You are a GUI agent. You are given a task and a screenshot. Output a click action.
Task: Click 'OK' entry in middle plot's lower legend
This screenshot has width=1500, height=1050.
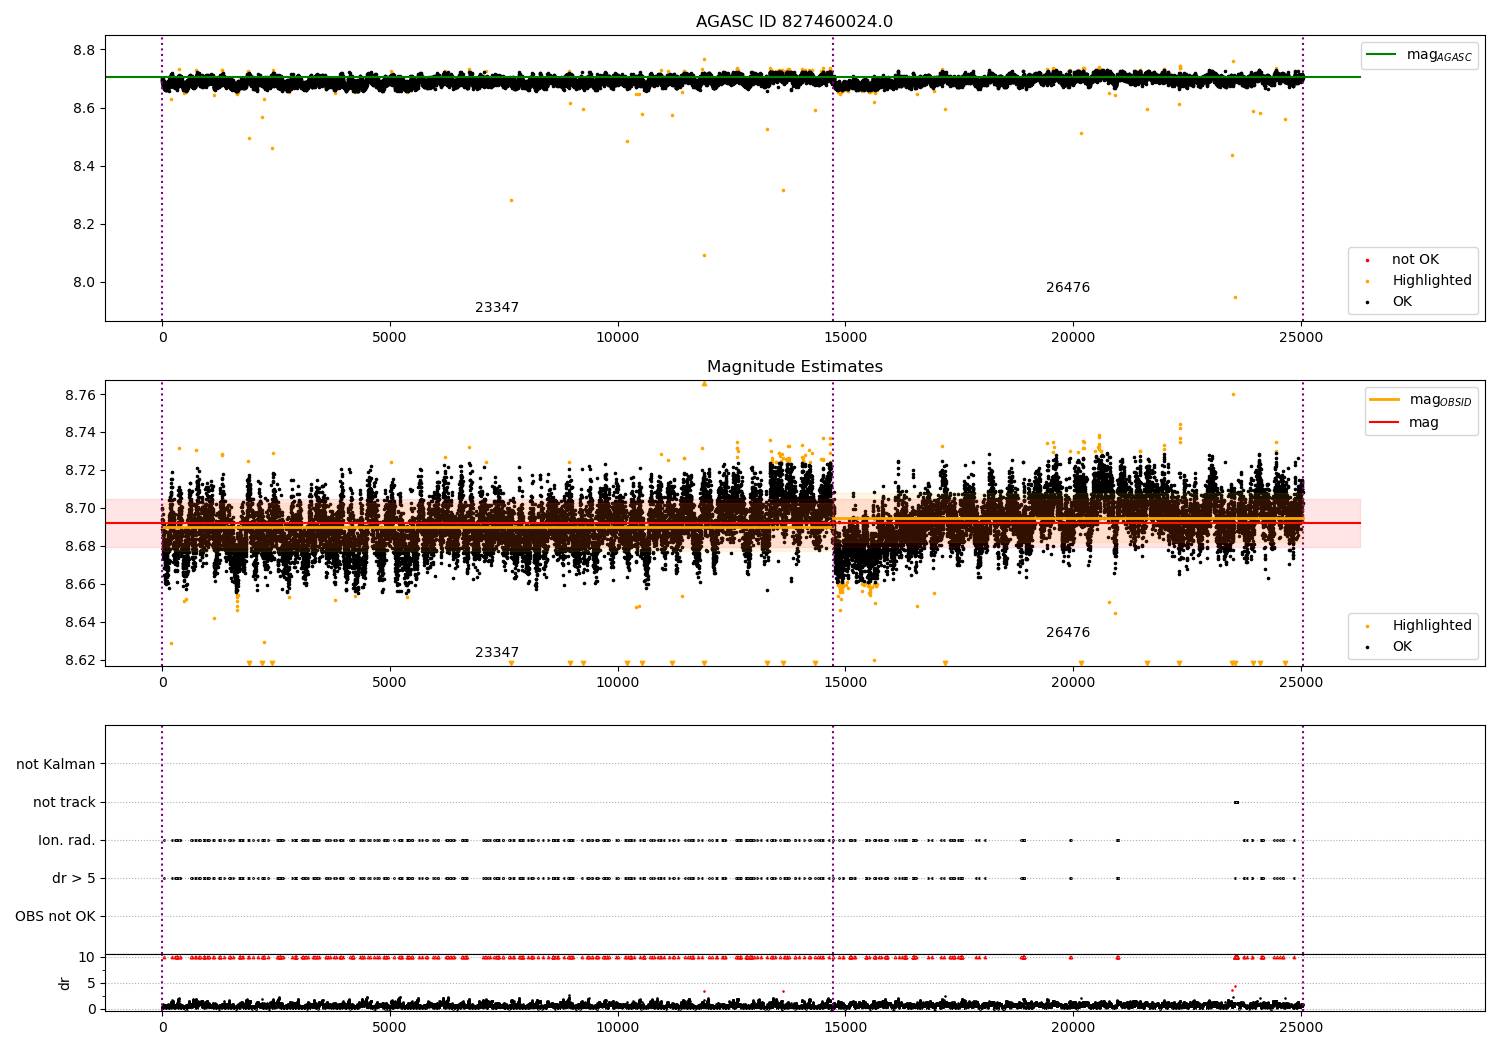[1389, 647]
